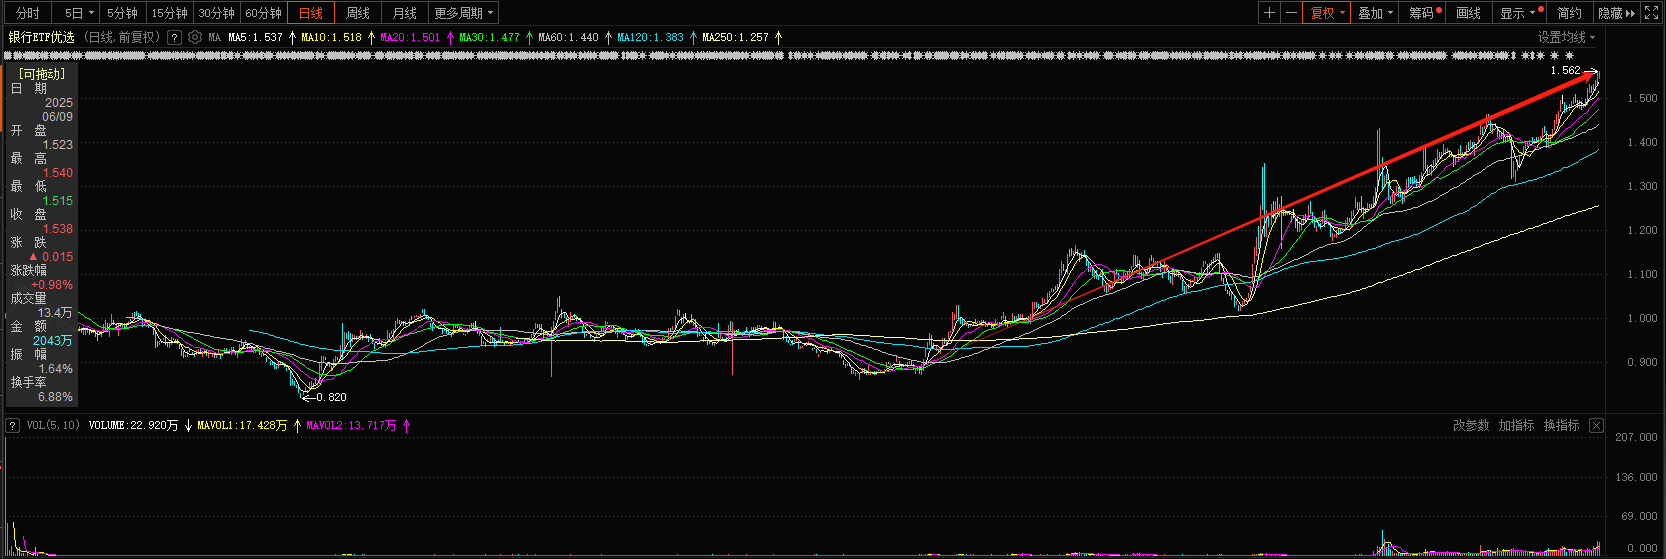Toggle the 画线 drawing tools
Image resolution: width=1666 pixels, height=559 pixels.
(1468, 13)
